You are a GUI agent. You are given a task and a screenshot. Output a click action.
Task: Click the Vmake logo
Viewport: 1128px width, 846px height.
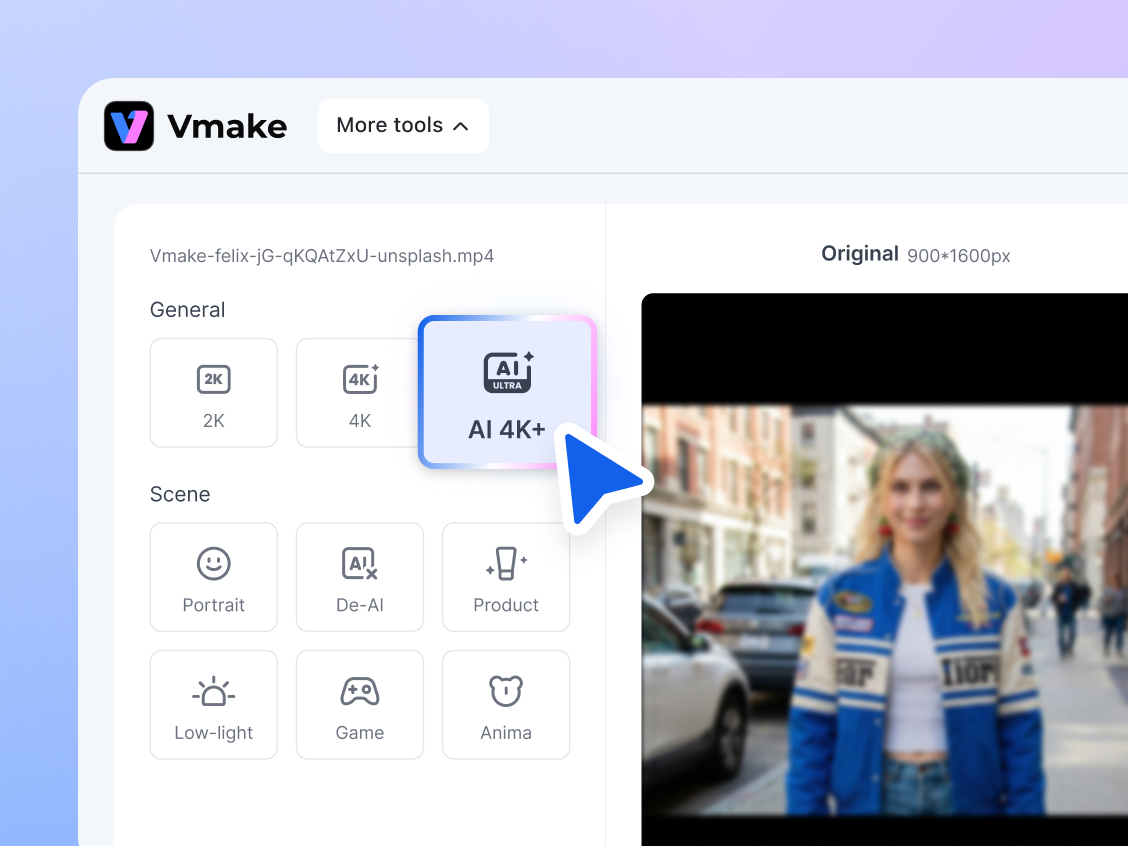pos(128,126)
